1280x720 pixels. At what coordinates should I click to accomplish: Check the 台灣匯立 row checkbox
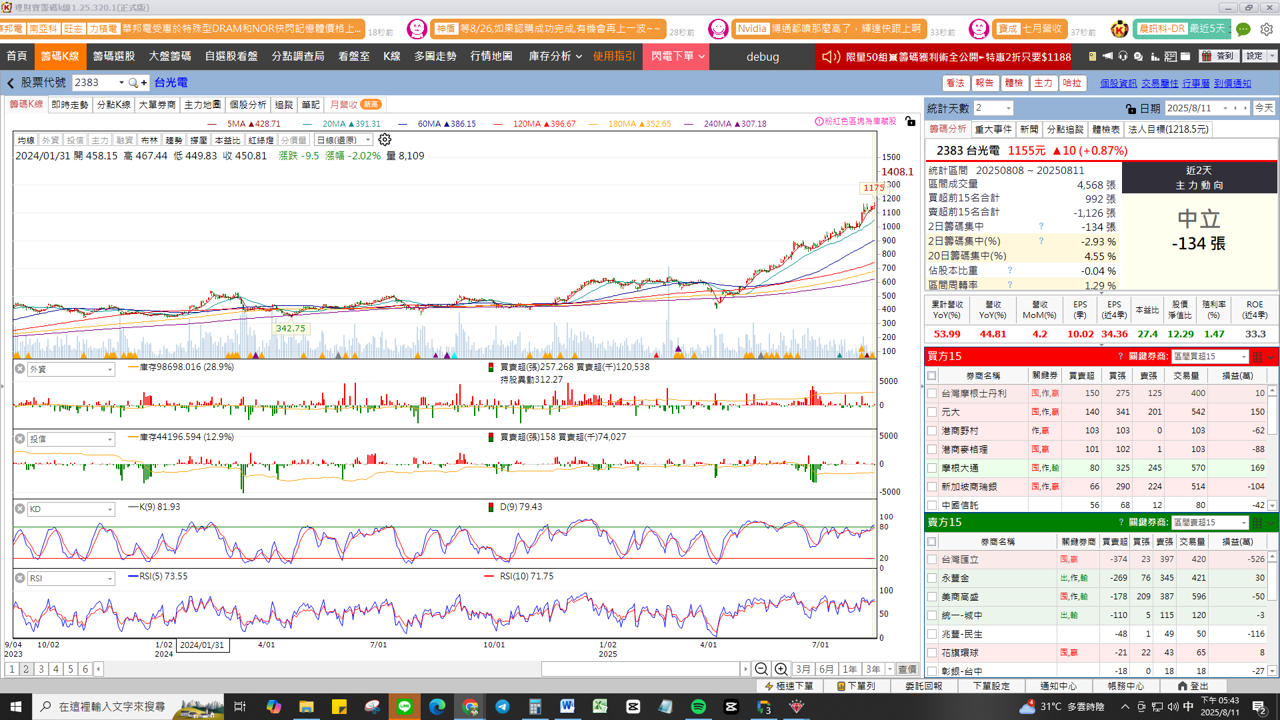[x=932, y=560]
